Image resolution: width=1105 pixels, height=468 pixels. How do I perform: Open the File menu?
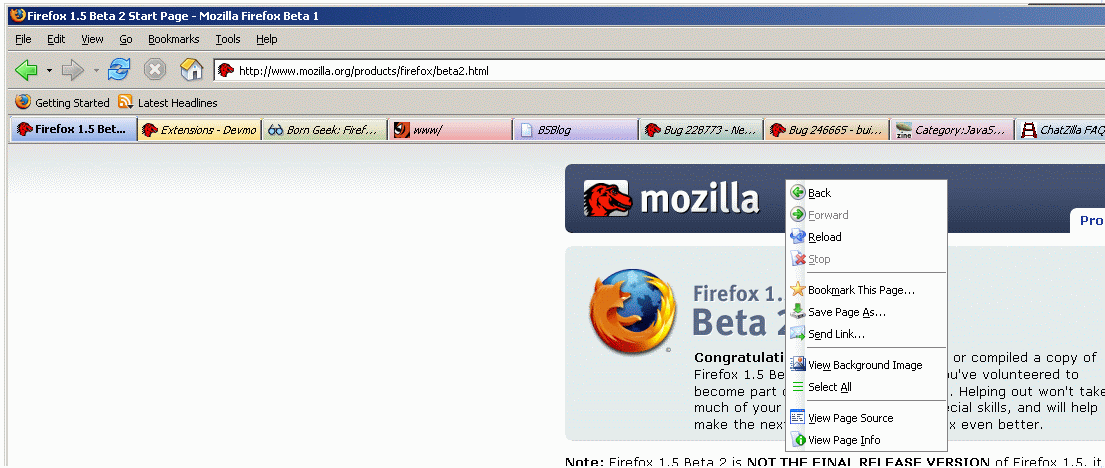(23, 39)
